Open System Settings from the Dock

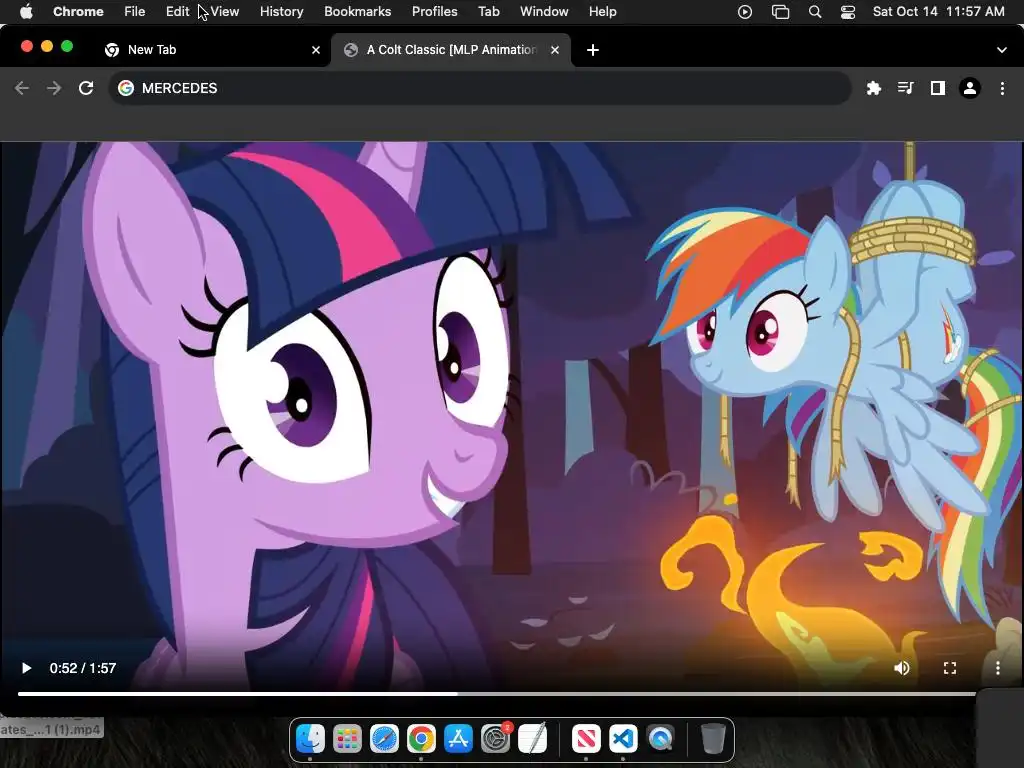click(x=496, y=739)
